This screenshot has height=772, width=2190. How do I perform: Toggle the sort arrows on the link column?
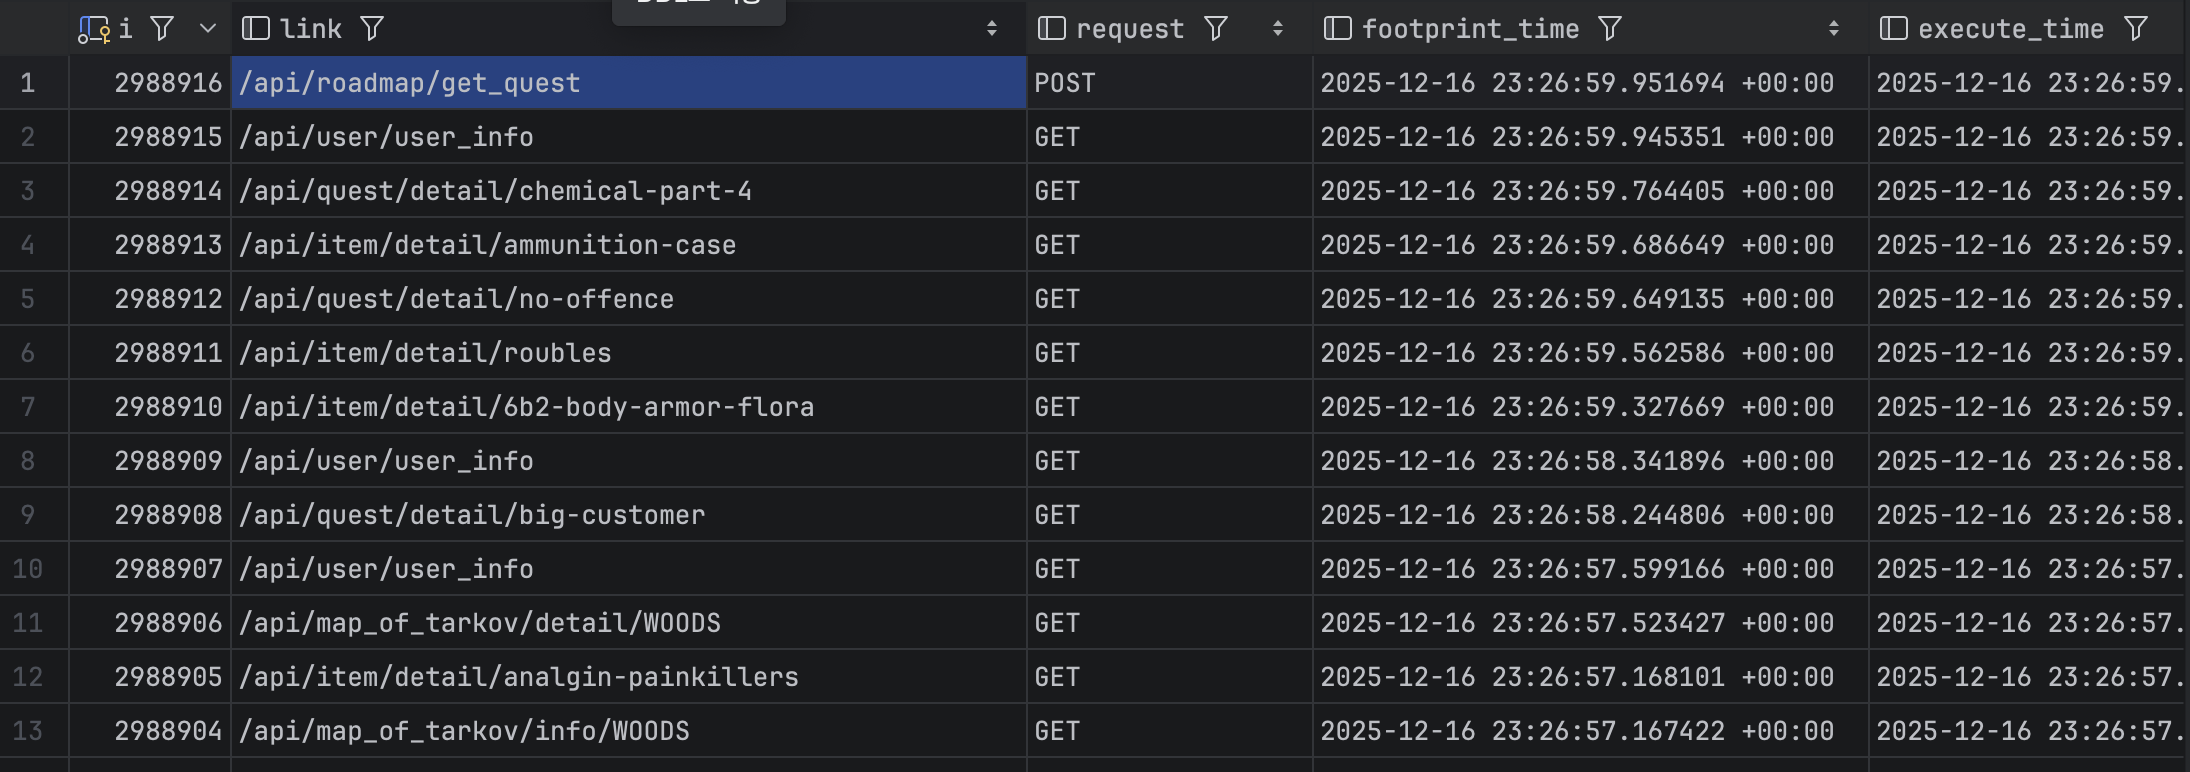coord(992,29)
